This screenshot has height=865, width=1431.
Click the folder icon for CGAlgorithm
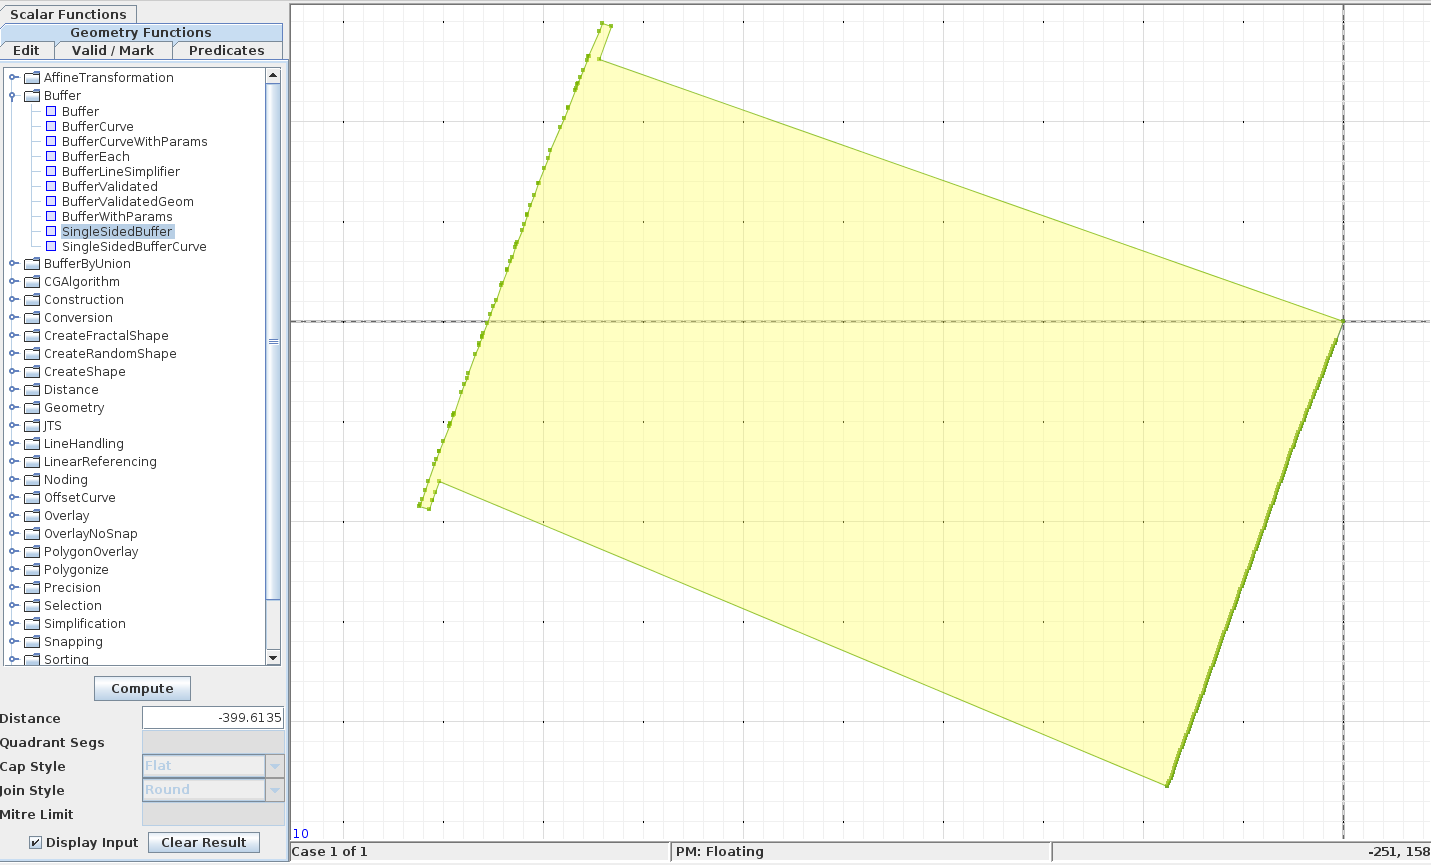(x=30, y=281)
